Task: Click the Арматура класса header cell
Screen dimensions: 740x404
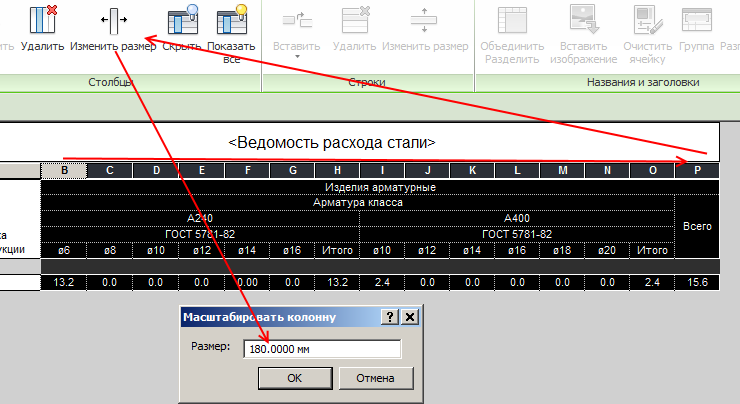Action: pyautogui.click(x=358, y=202)
